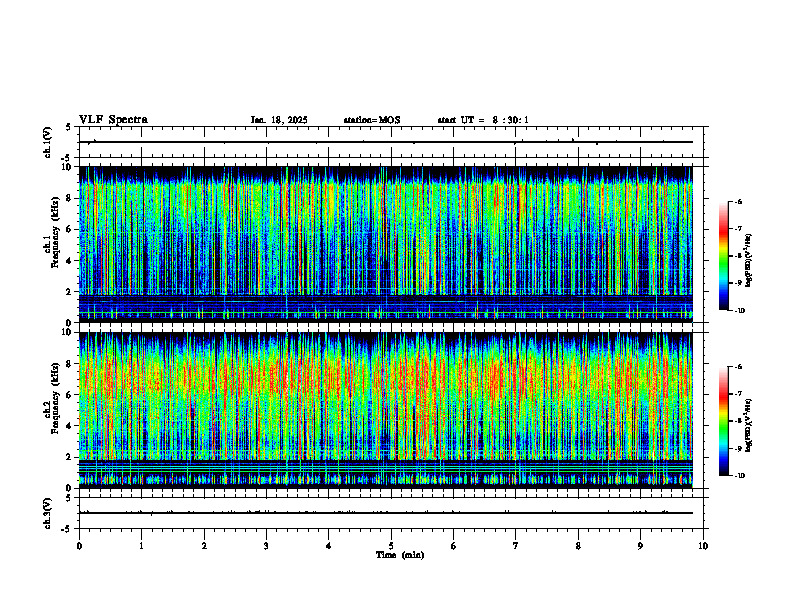Click inside the ch.2 spectrogram panel
The width and height of the screenshot is (792, 612).
386,410
